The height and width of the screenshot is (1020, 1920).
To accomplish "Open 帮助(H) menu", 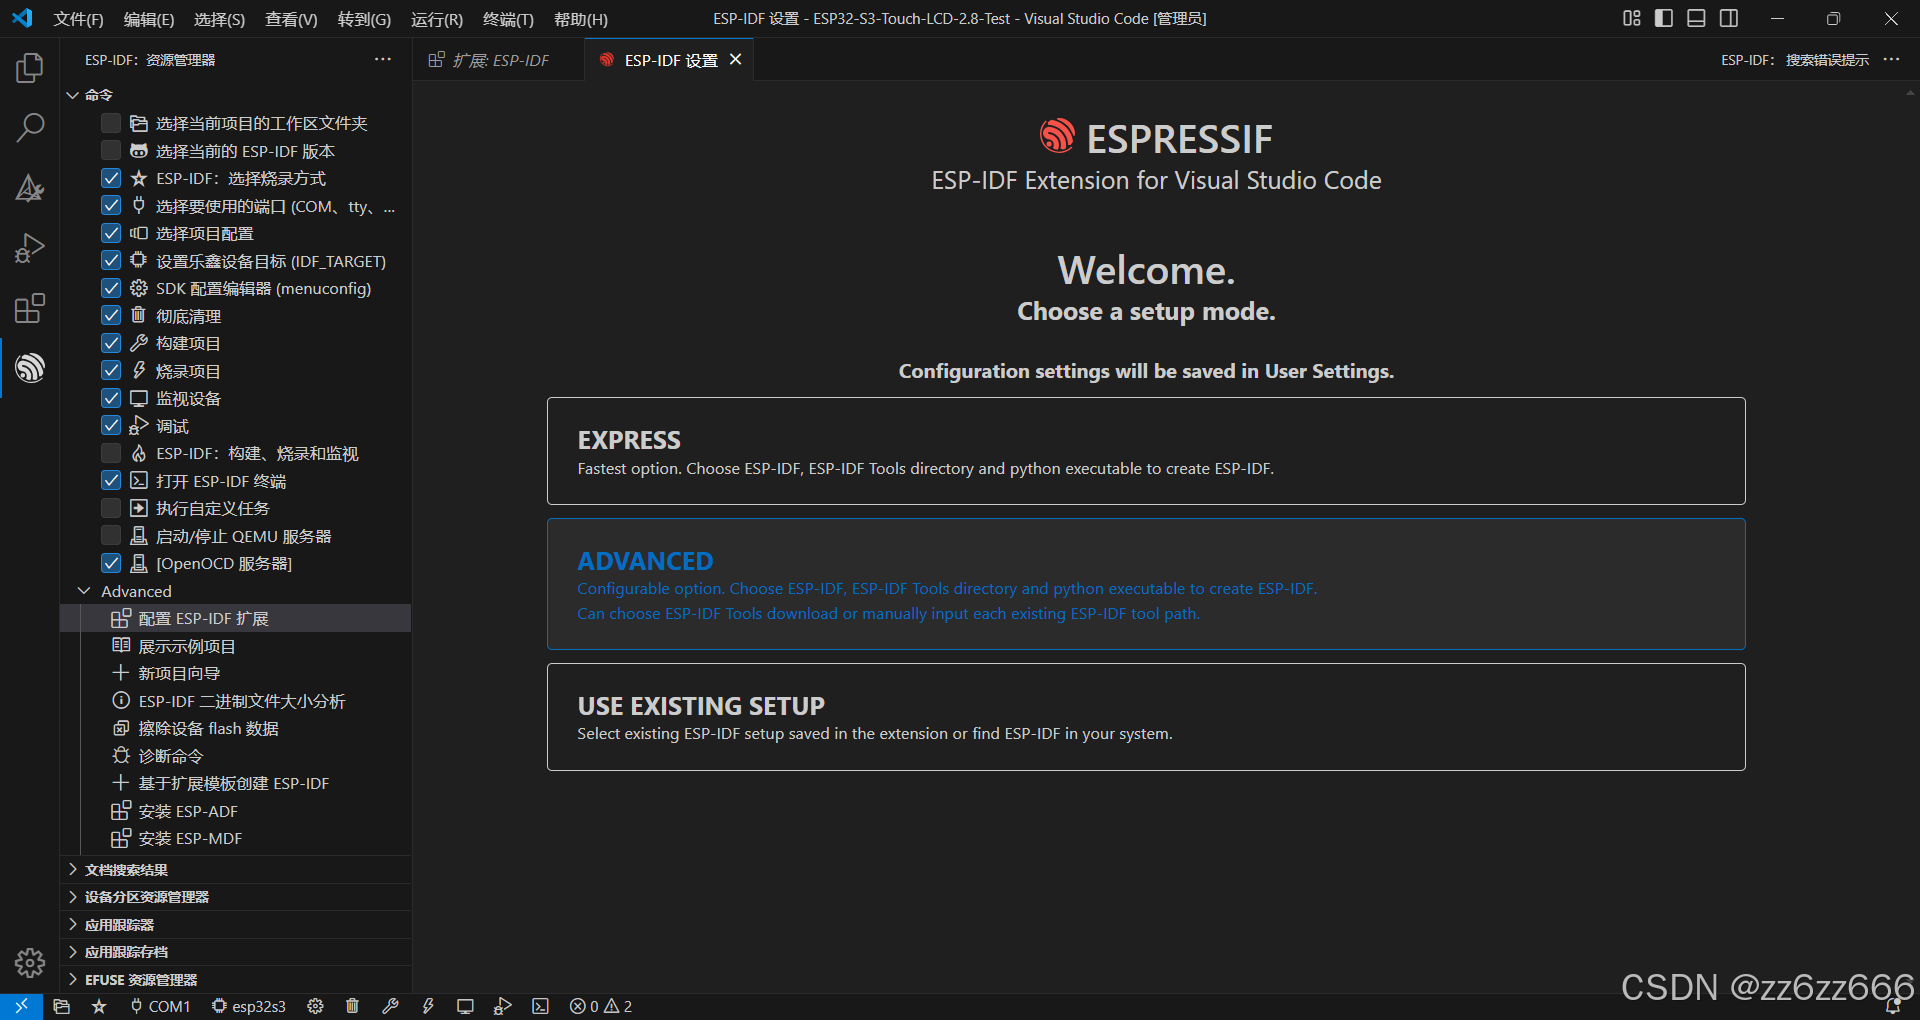I will [581, 19].
